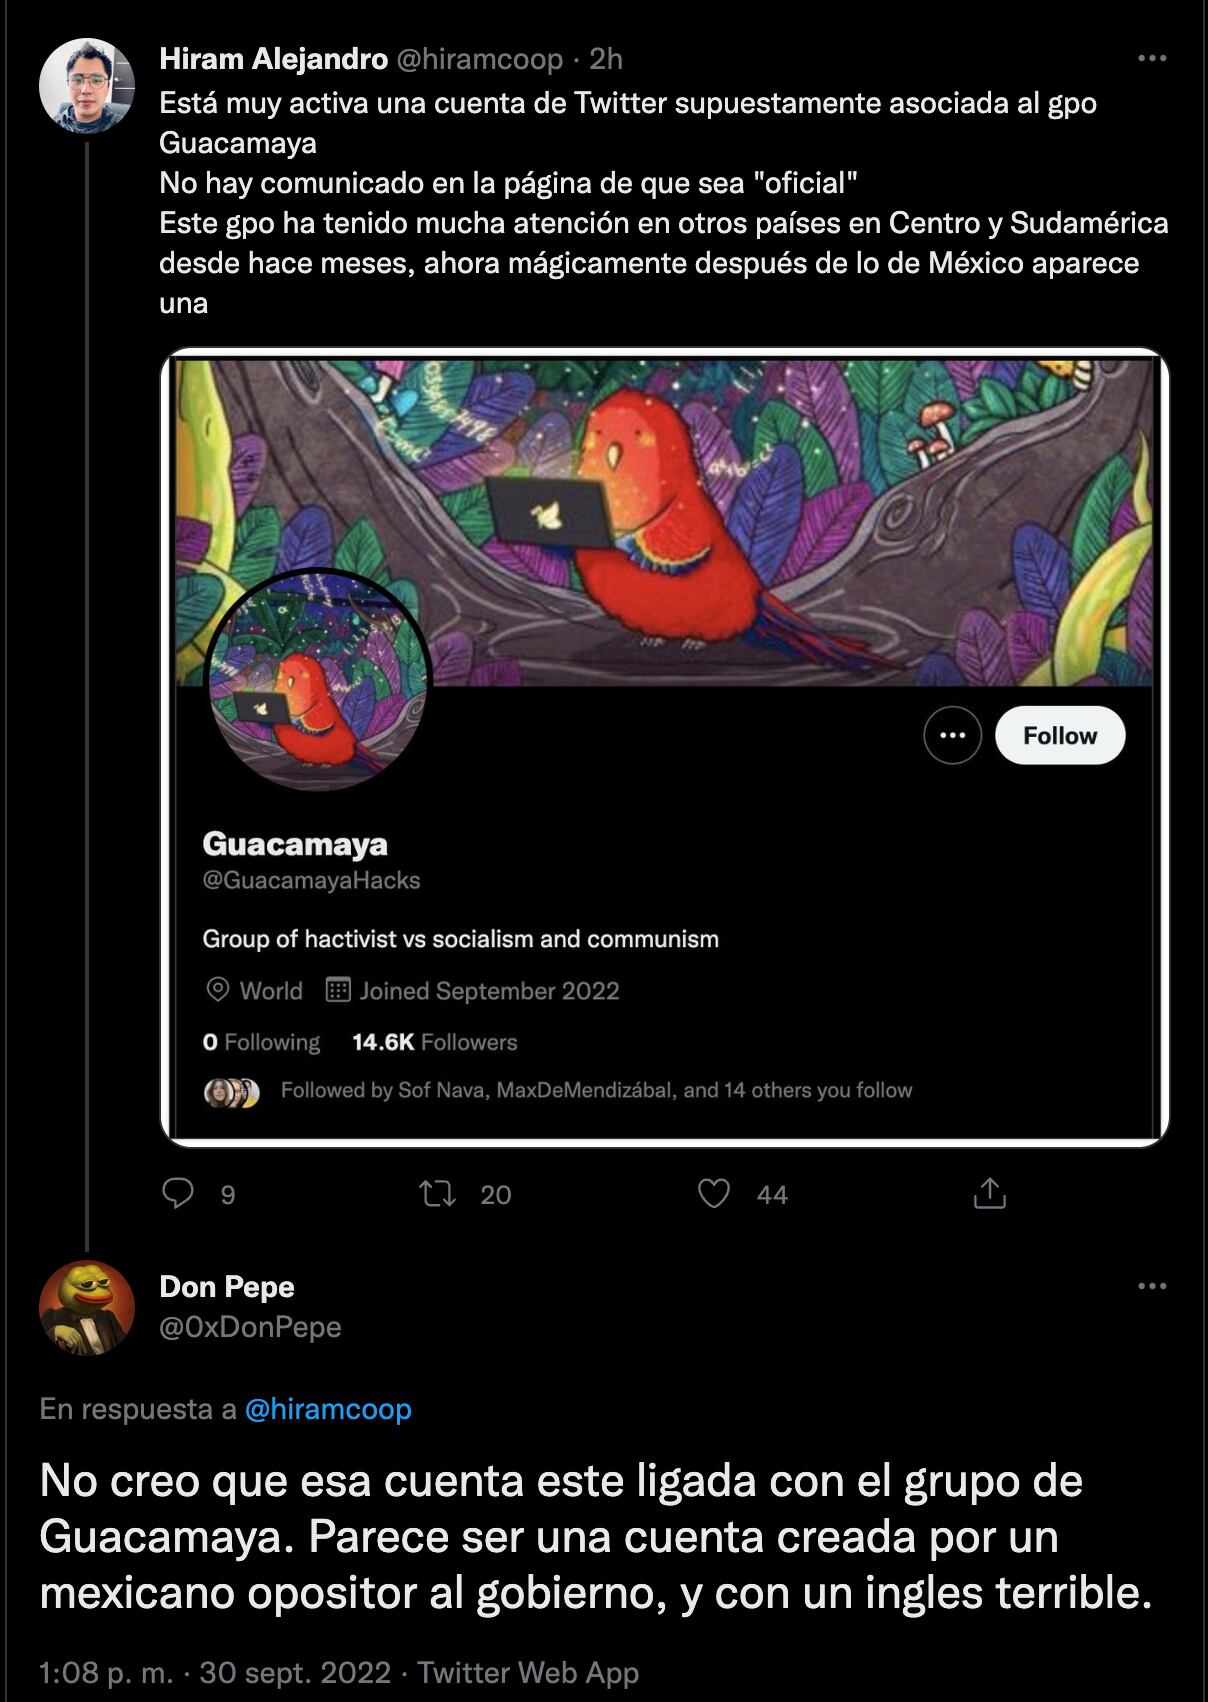Image resolution: width=1208 pixels, height=1702 pixels.
Task: Click the 2h timestamp on Hiram's tweet
Action: point(606,59)
